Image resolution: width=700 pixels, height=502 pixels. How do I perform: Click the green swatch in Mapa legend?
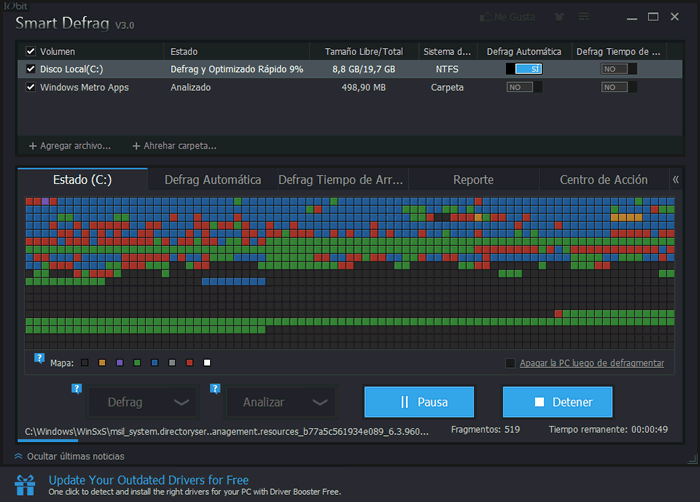pos(137,363)
